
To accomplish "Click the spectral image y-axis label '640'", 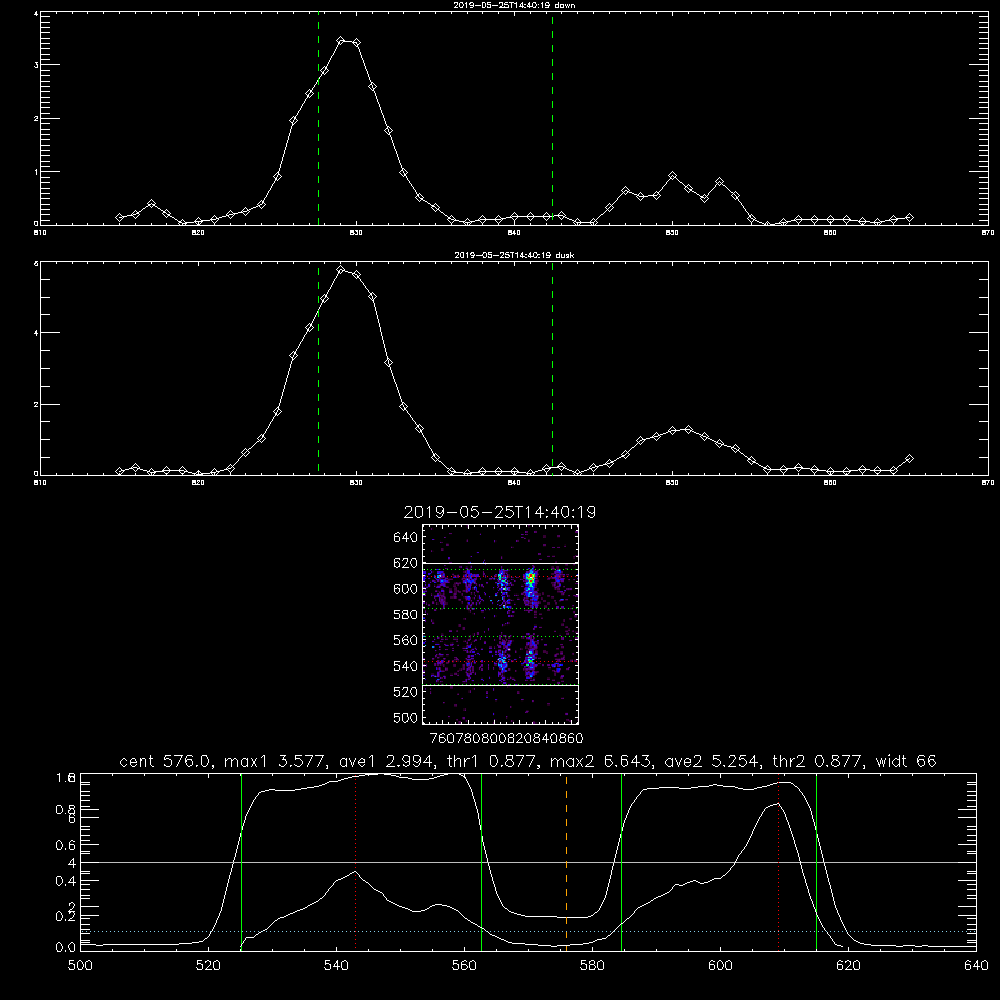I will click(x=406, y=538).
